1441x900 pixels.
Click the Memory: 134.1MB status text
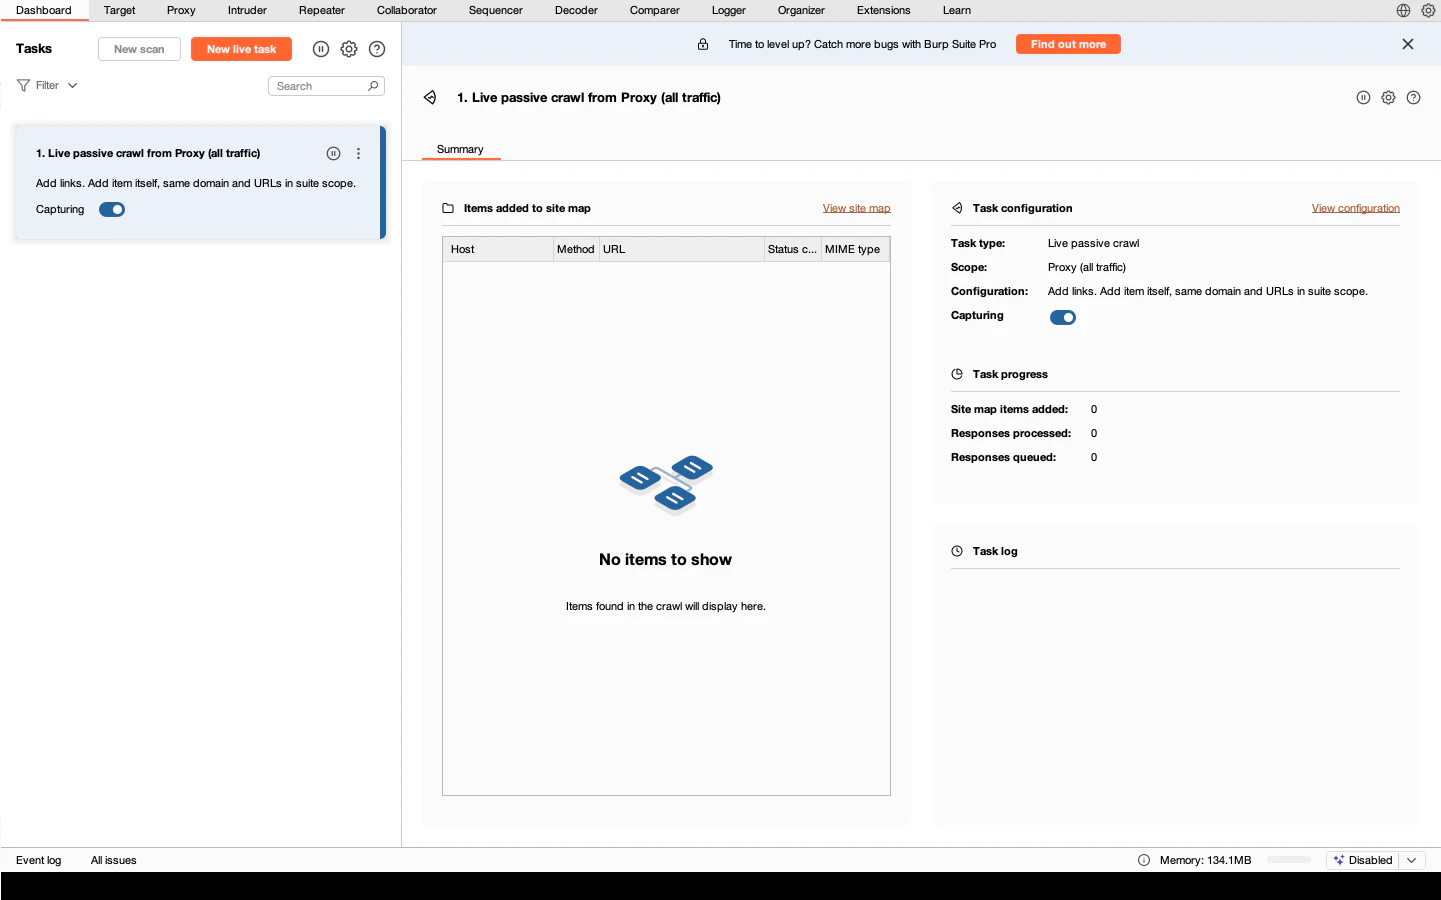(1205, 860)
